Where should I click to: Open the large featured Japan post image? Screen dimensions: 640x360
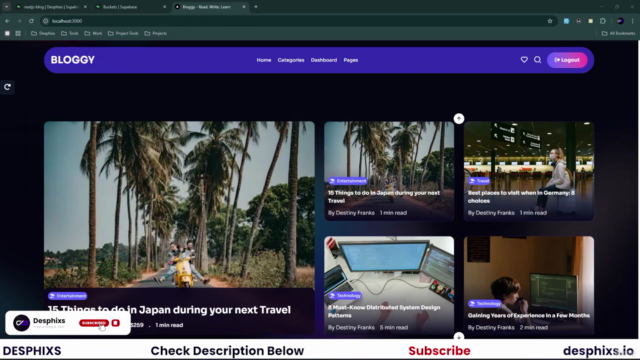click(179, 204)
